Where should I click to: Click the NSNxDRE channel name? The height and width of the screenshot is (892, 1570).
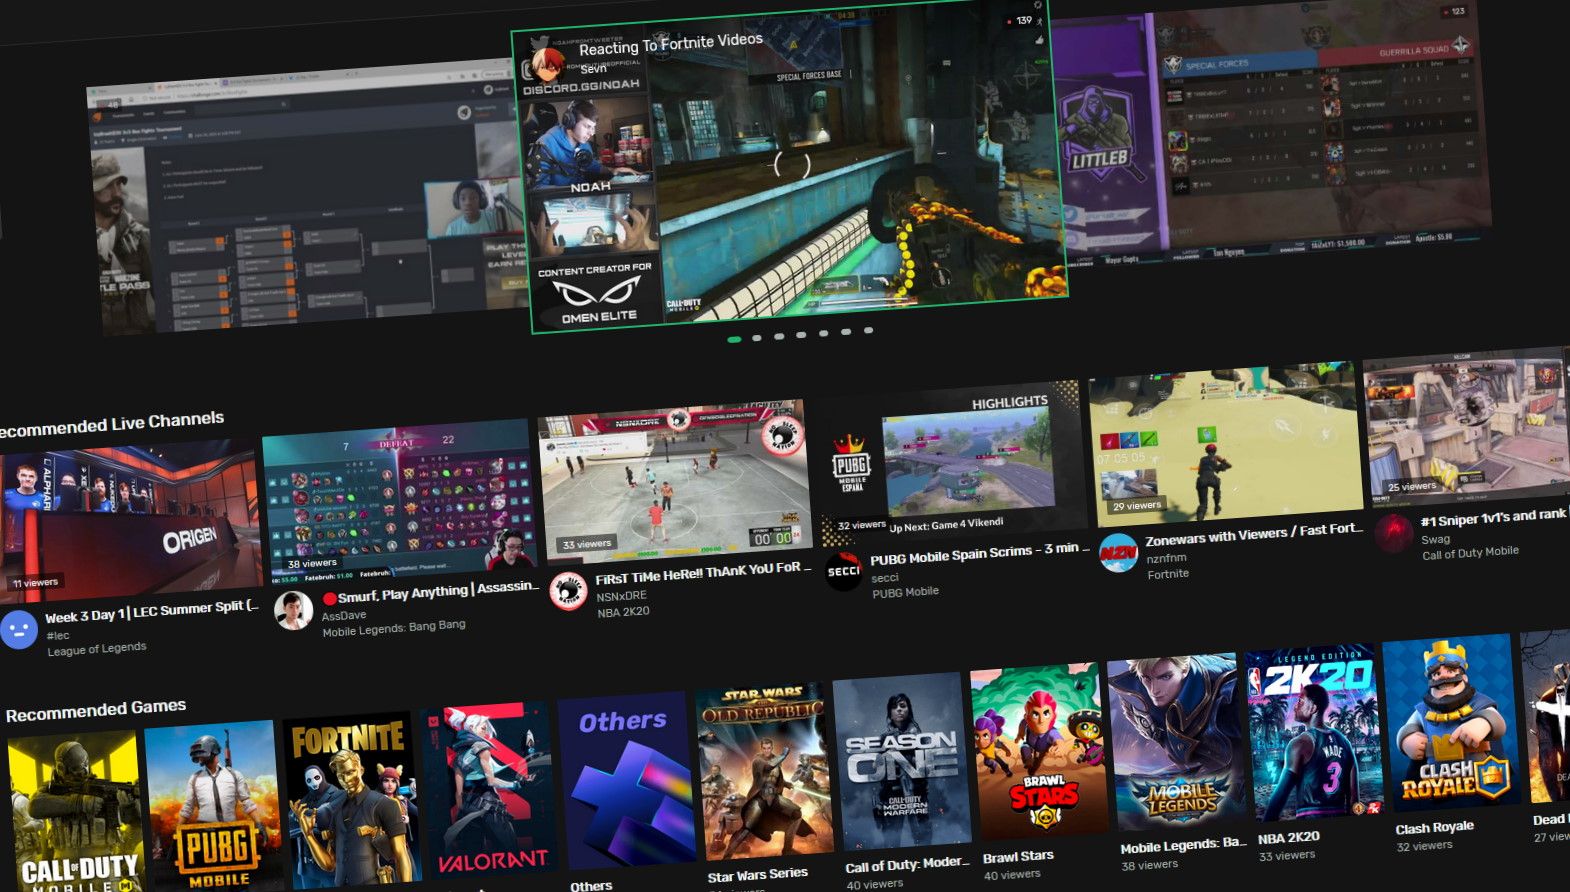point(622,595)
